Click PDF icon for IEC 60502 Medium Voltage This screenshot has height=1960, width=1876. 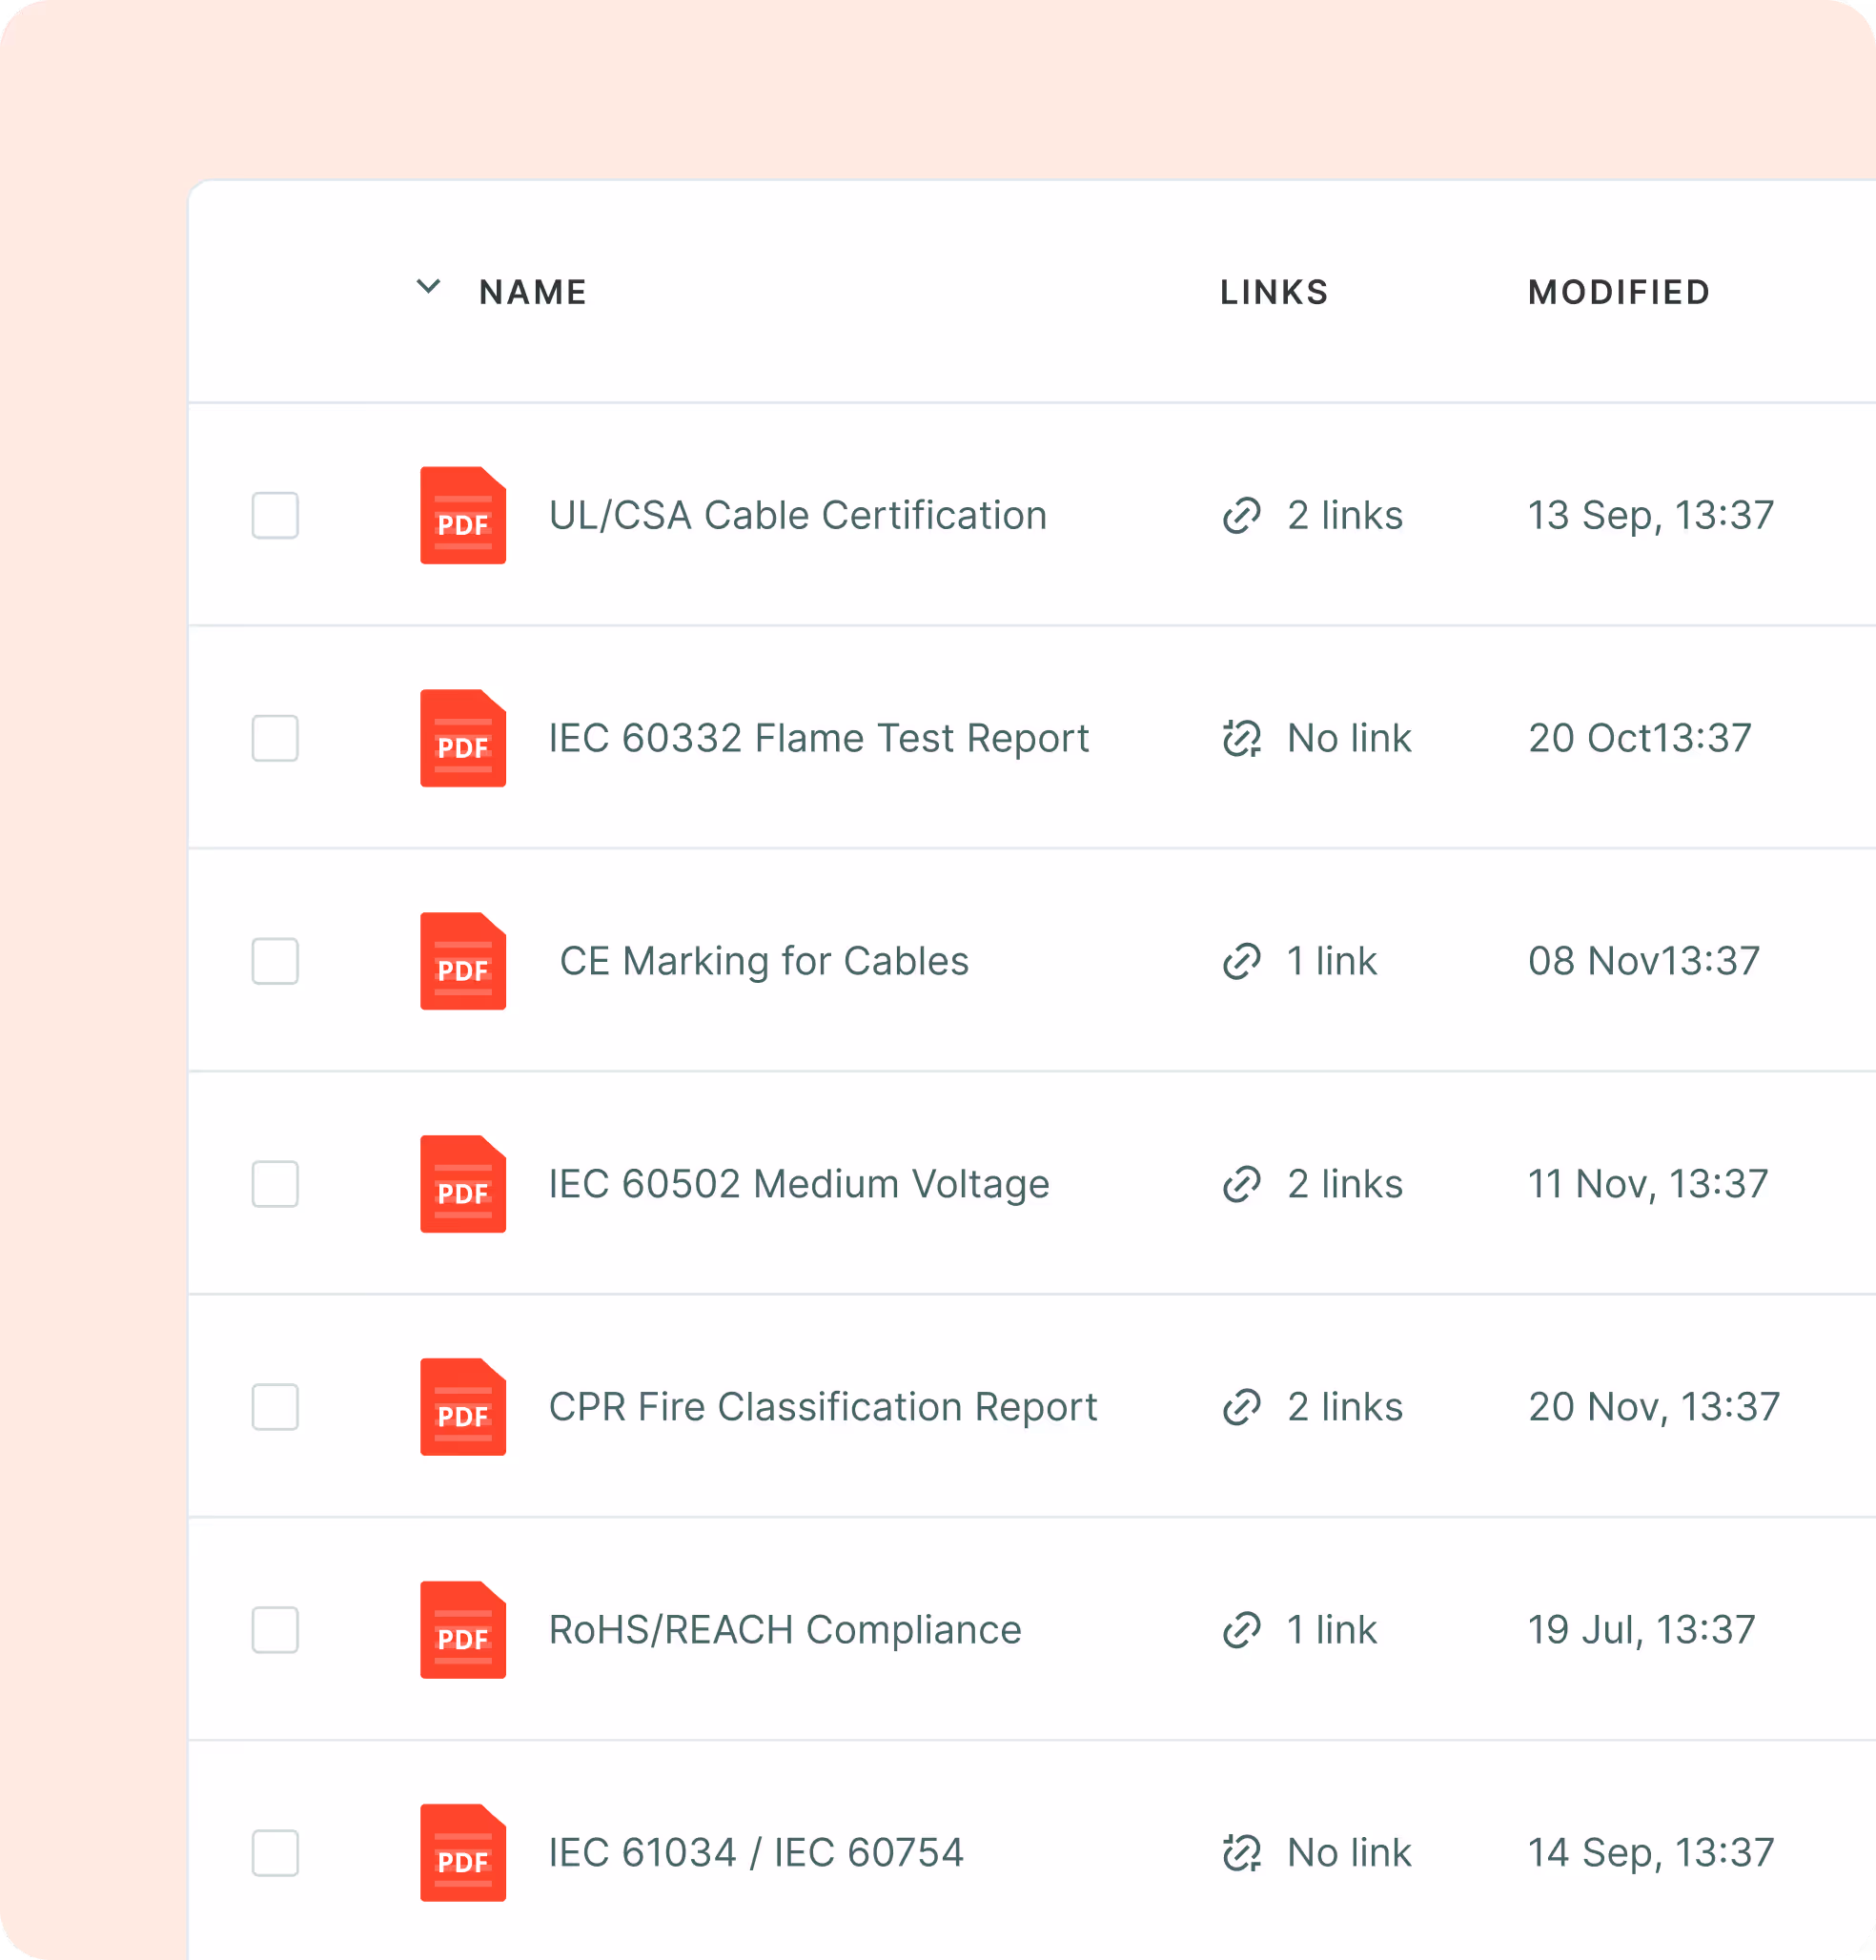[x=462, y=1184]
